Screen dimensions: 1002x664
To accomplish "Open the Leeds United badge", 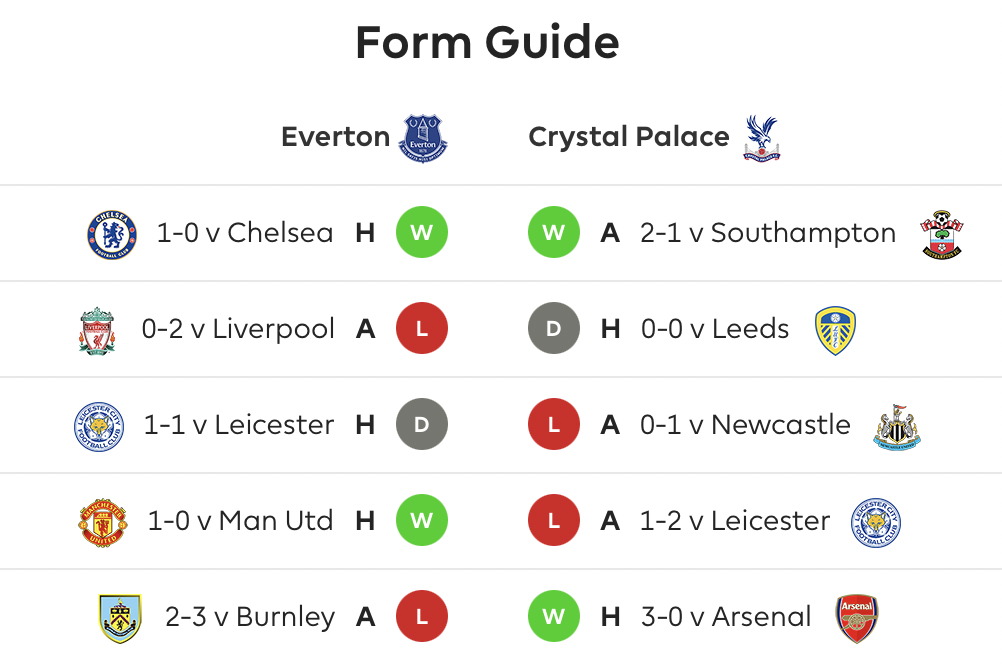I will [835, 330].
